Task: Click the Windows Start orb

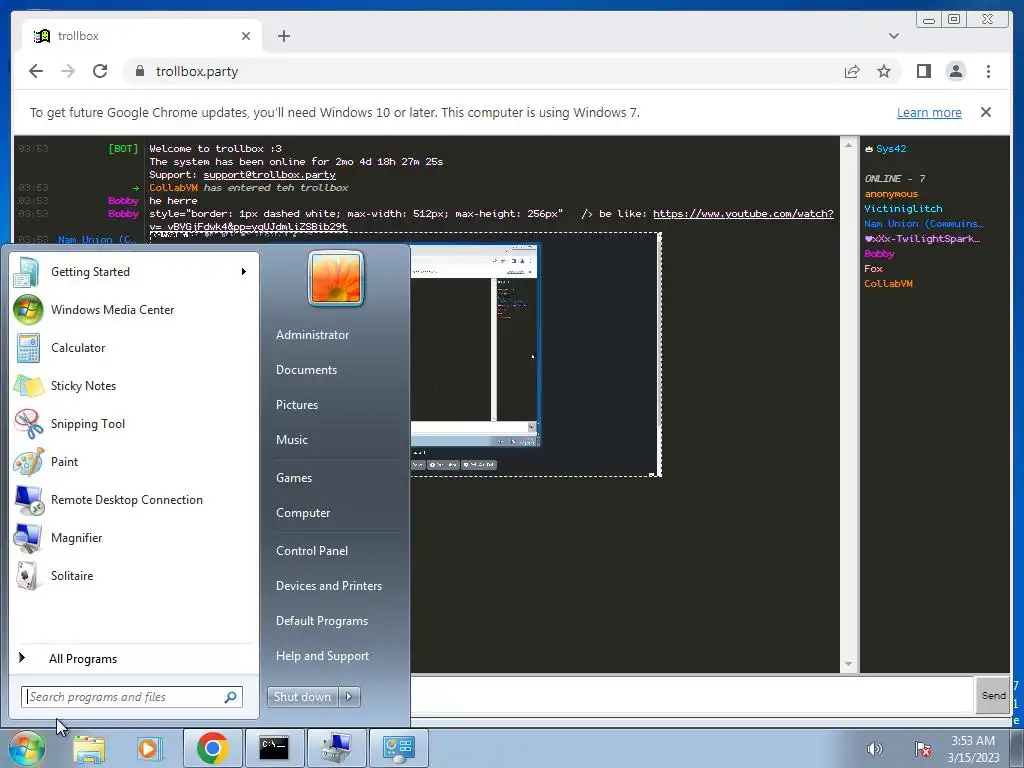Action: click(x=26, y=748)
